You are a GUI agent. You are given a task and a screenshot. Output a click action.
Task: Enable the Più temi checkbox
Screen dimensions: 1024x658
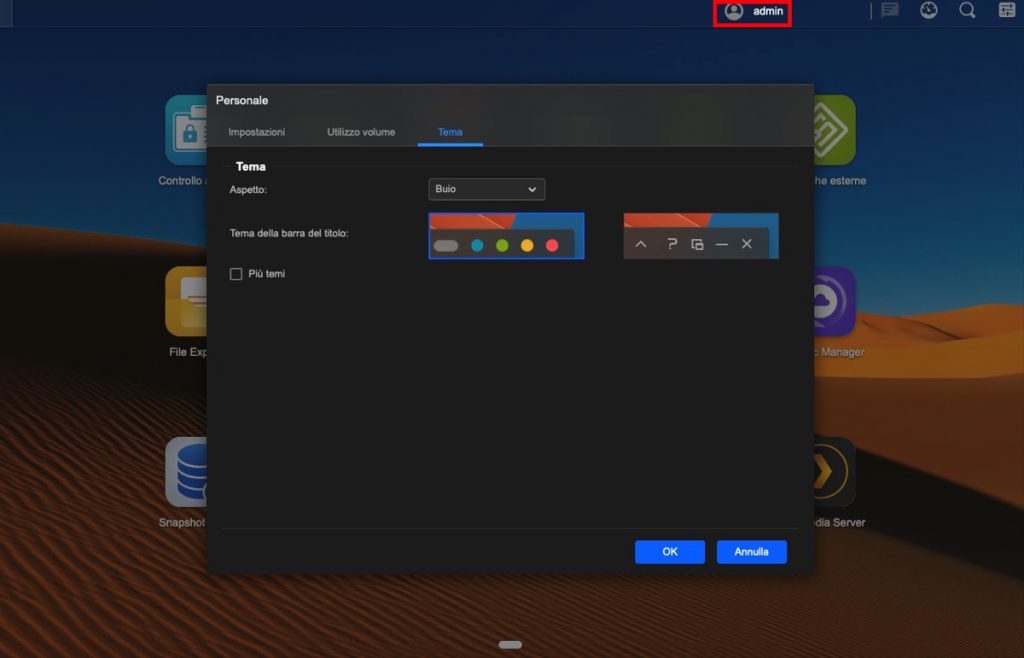(236, 274)
